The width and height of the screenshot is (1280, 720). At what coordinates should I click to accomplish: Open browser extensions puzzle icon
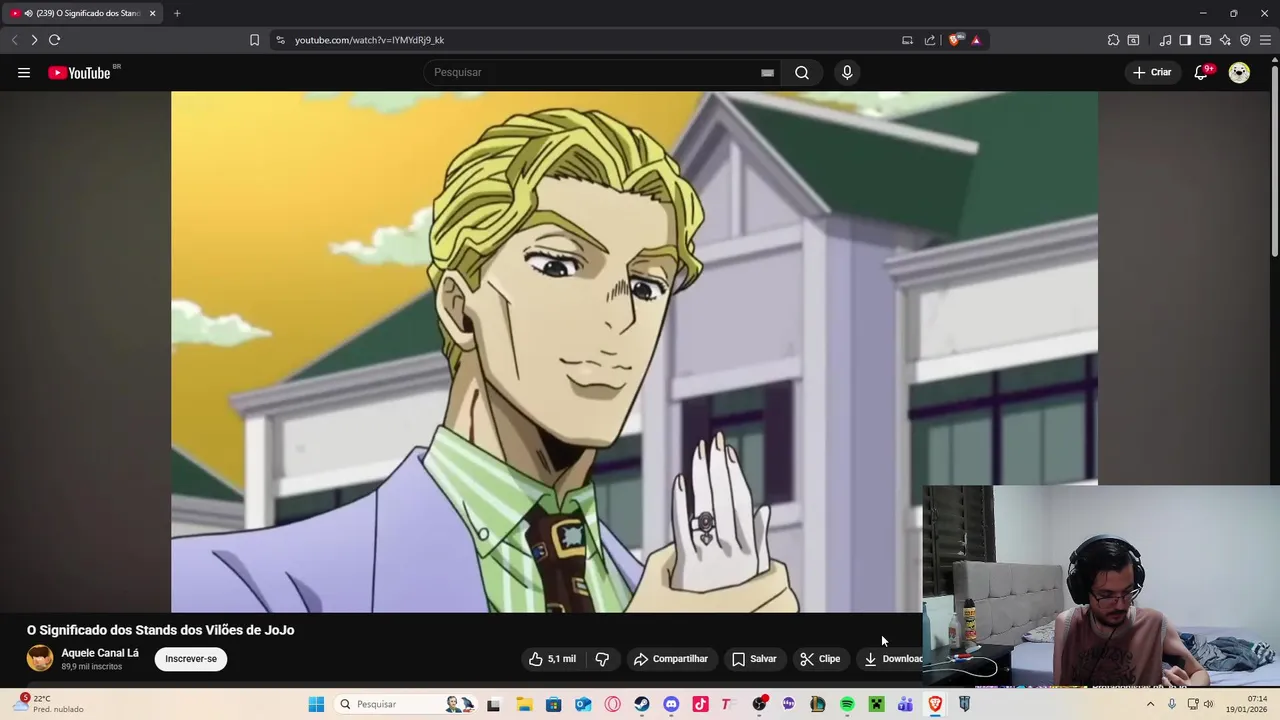pyautogui.click(x=1113, y=40)
